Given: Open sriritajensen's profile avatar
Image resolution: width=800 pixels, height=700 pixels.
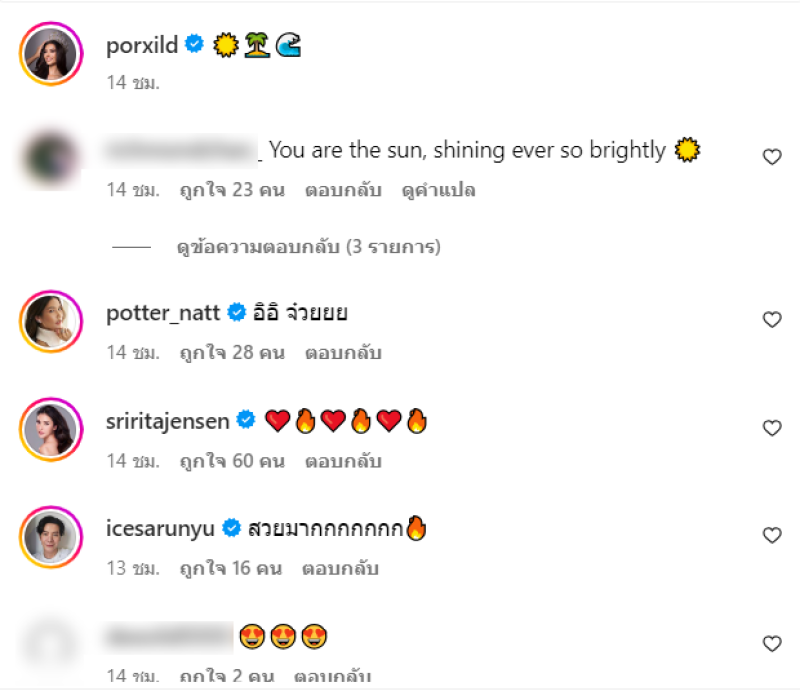Looking at the screenshot, I should pyautogui.click(x=49, y=430).
